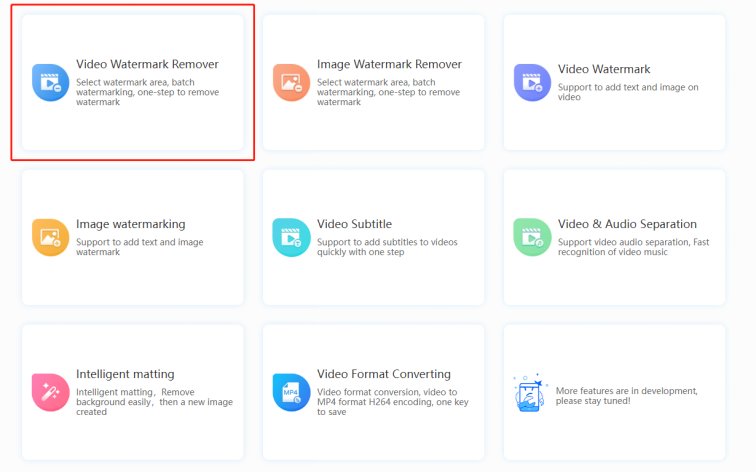Click the green Video & Audio Separation icon
This screenshot has height=474, width=756.
(532, 237)
